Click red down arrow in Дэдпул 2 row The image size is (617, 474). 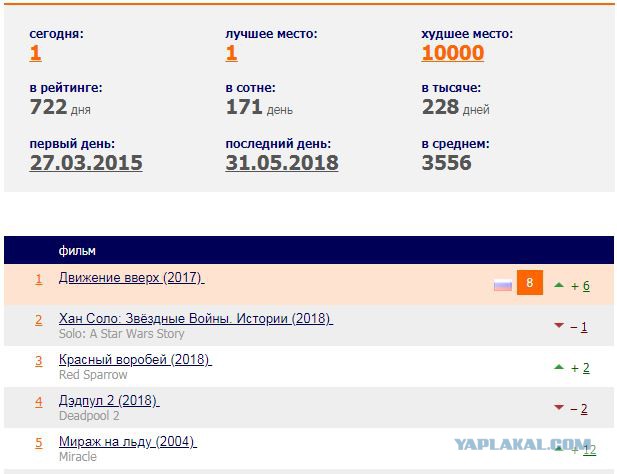[559, 407]
